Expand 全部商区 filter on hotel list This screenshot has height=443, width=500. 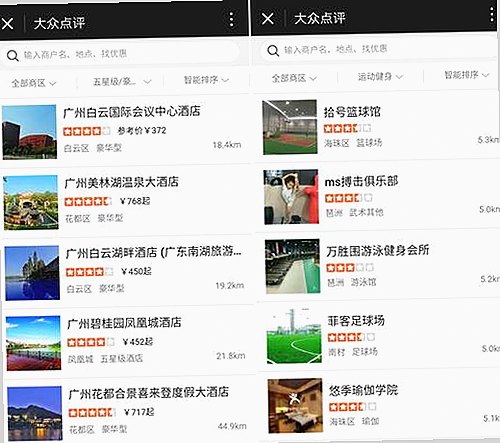pos(33,83)
